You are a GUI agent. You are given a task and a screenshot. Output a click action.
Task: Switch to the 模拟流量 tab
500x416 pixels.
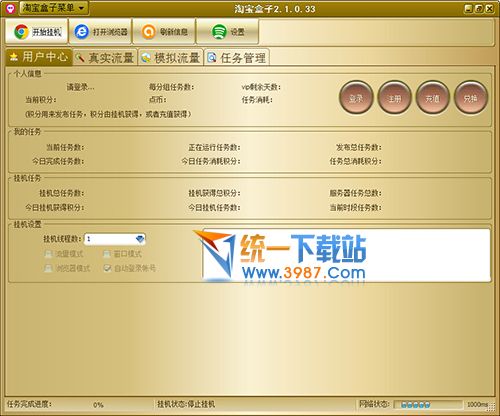[x=170, y=58]
